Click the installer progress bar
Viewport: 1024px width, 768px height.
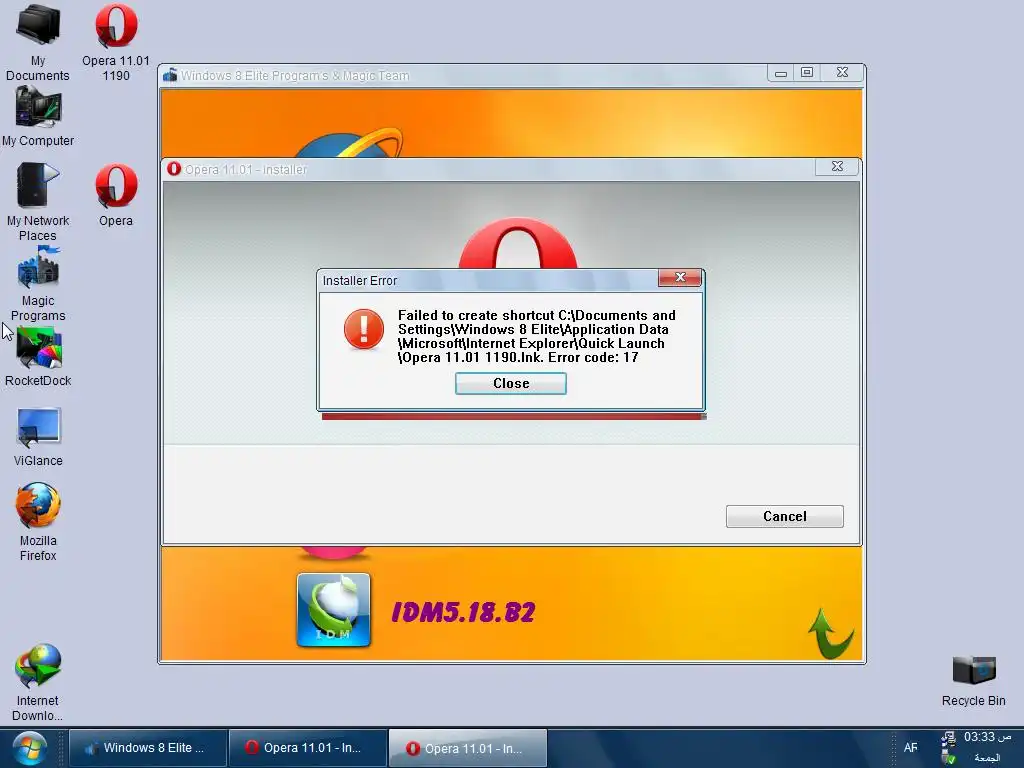(x=514, y=416)
